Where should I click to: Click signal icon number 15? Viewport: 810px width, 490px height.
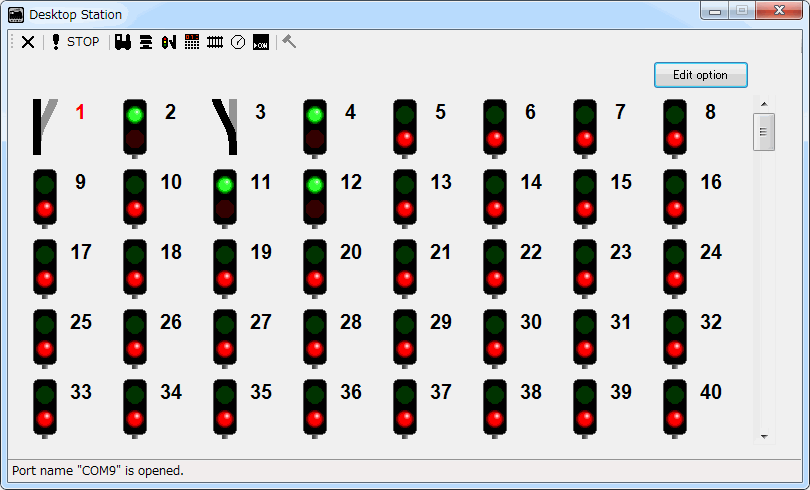(585, 198)
